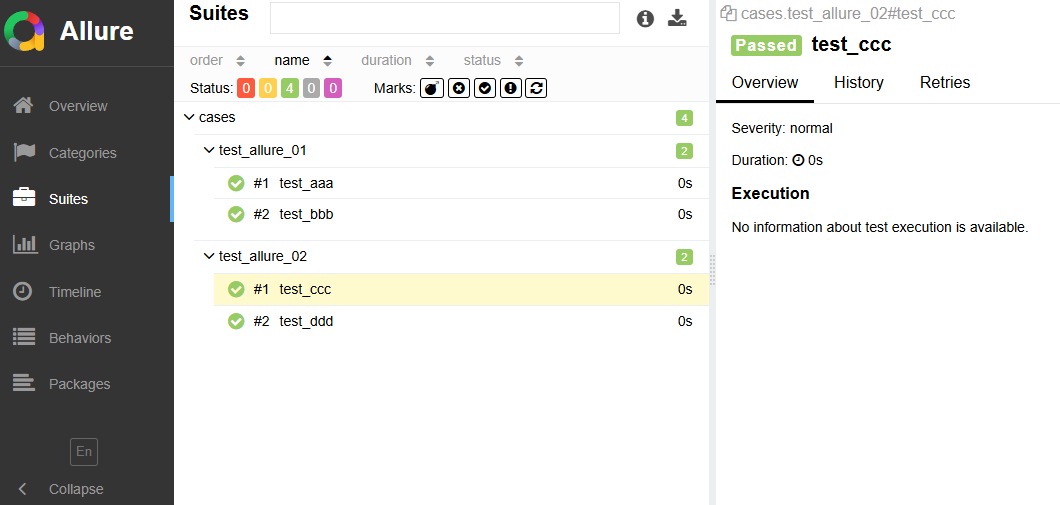Click the Suites briefcase icon
The height and width of the screenshot is (505, 1060).
click(x=24, y=198)
